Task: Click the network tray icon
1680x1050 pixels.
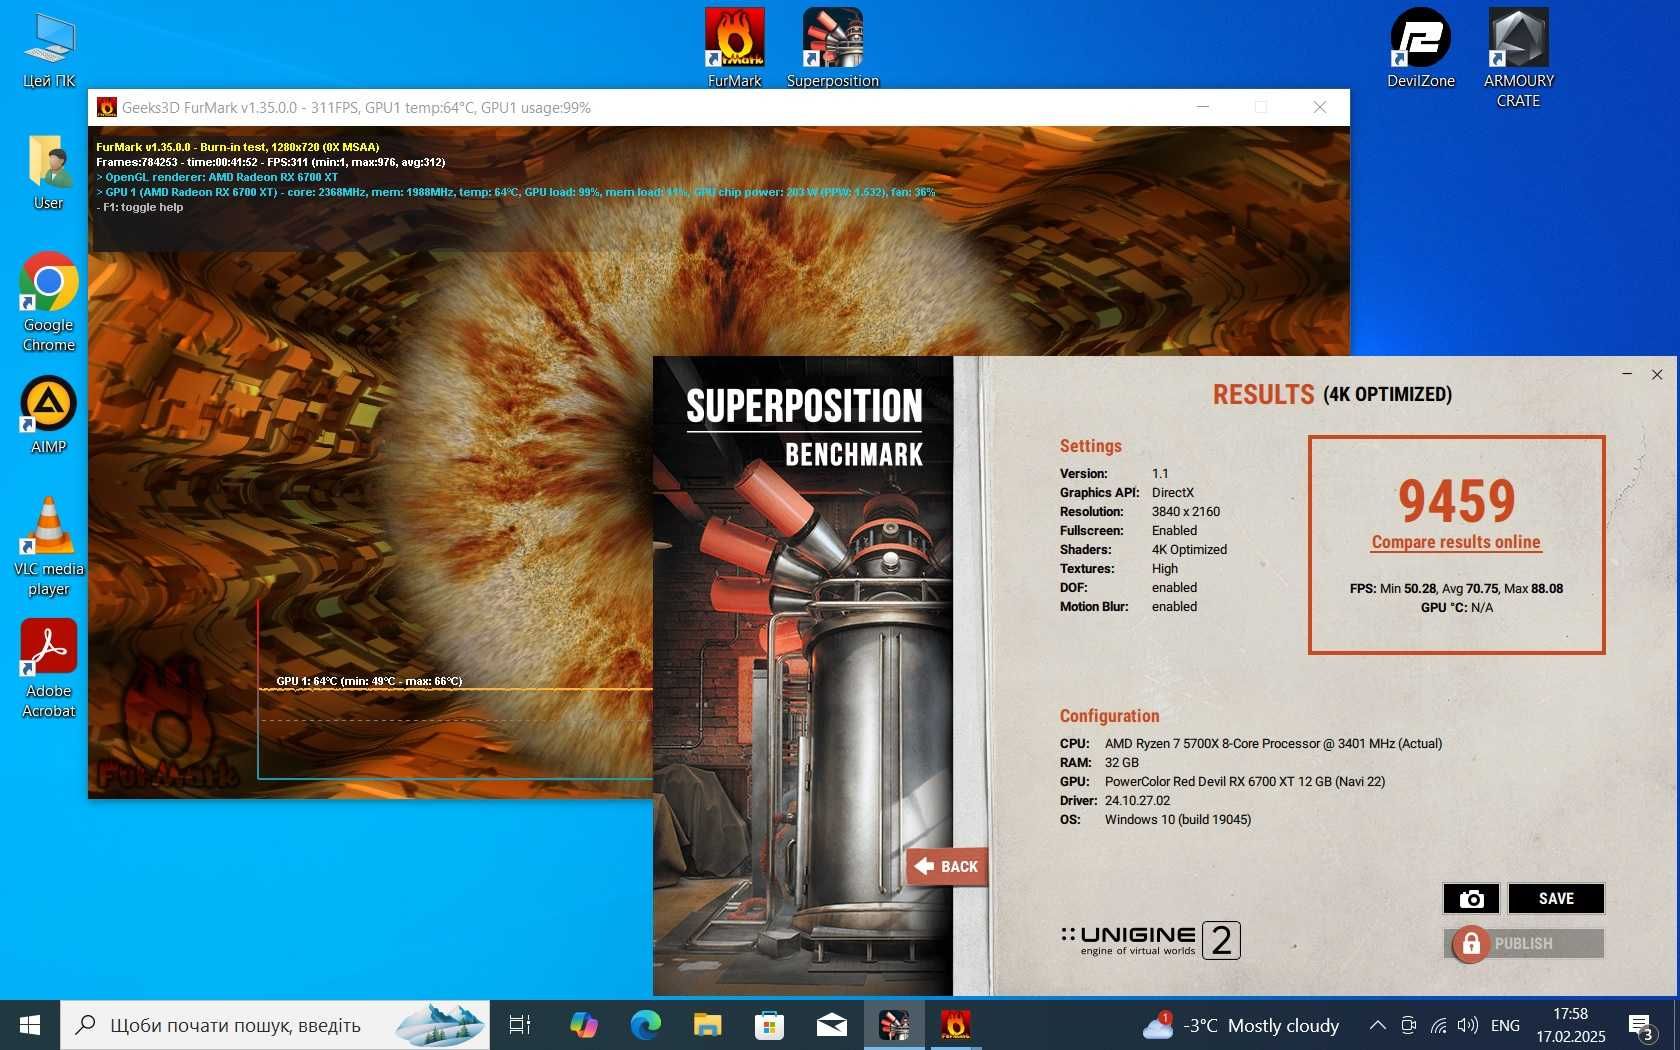Action: [x=1438, y=1025]
